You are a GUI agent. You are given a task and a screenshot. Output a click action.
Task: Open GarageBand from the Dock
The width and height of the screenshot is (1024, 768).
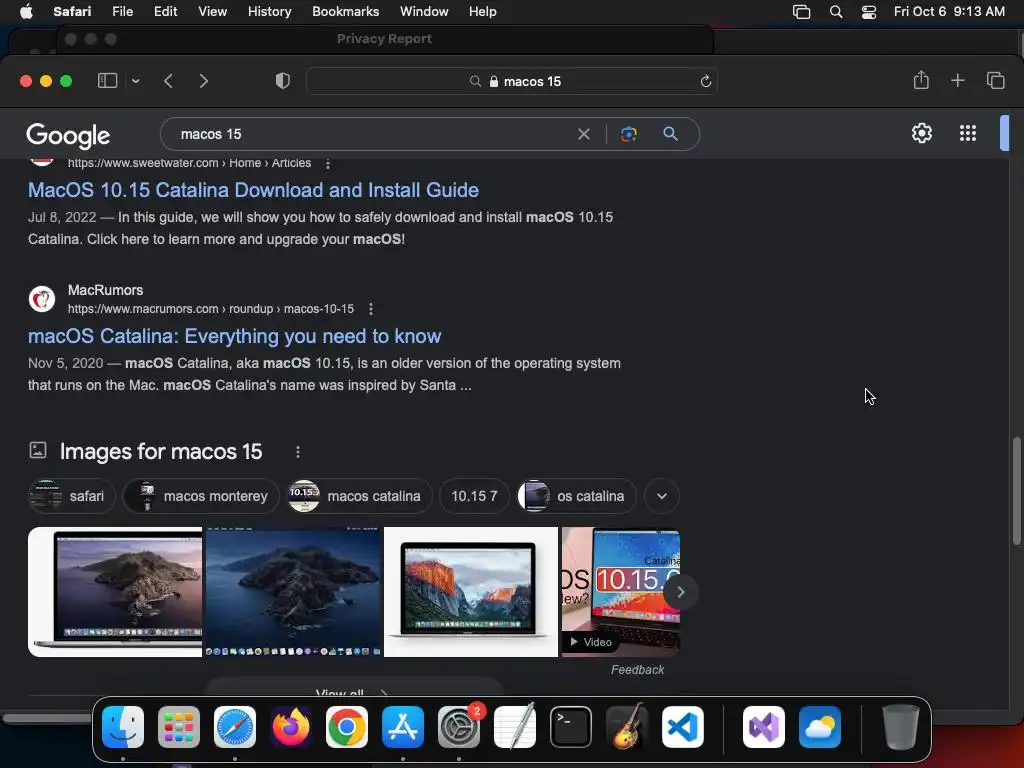[x=627, y=727]
